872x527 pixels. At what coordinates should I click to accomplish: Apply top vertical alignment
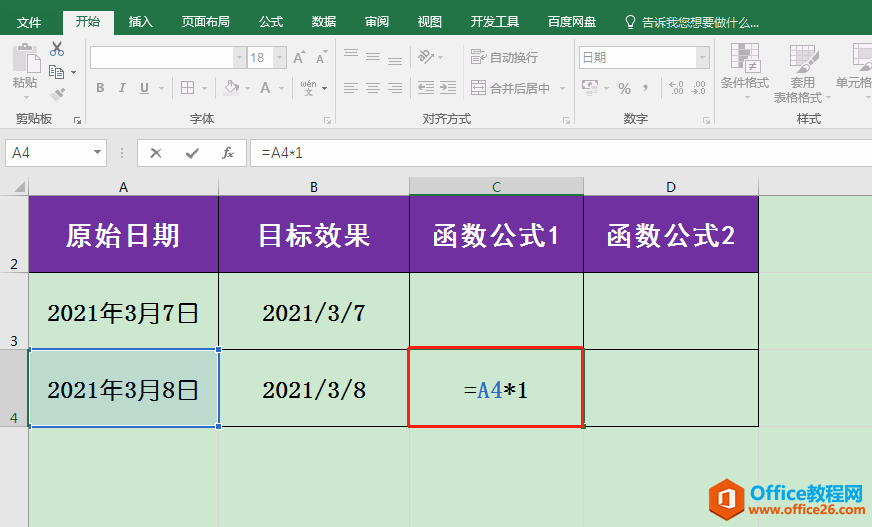coord(350,53)
